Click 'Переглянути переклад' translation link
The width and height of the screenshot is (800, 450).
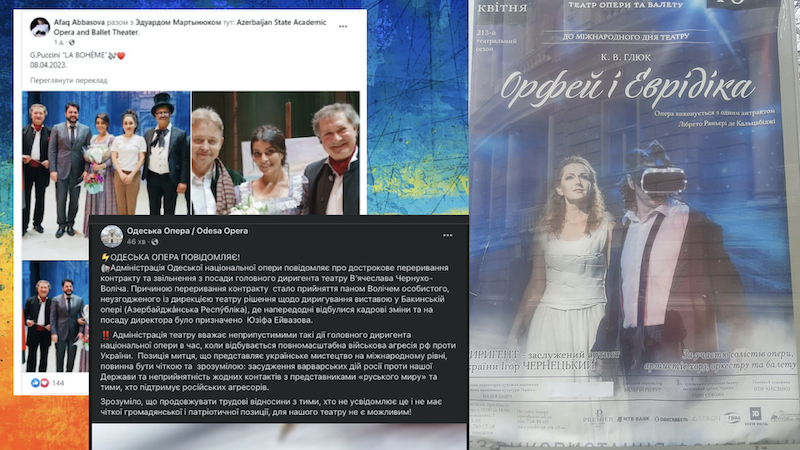(68, 80)
